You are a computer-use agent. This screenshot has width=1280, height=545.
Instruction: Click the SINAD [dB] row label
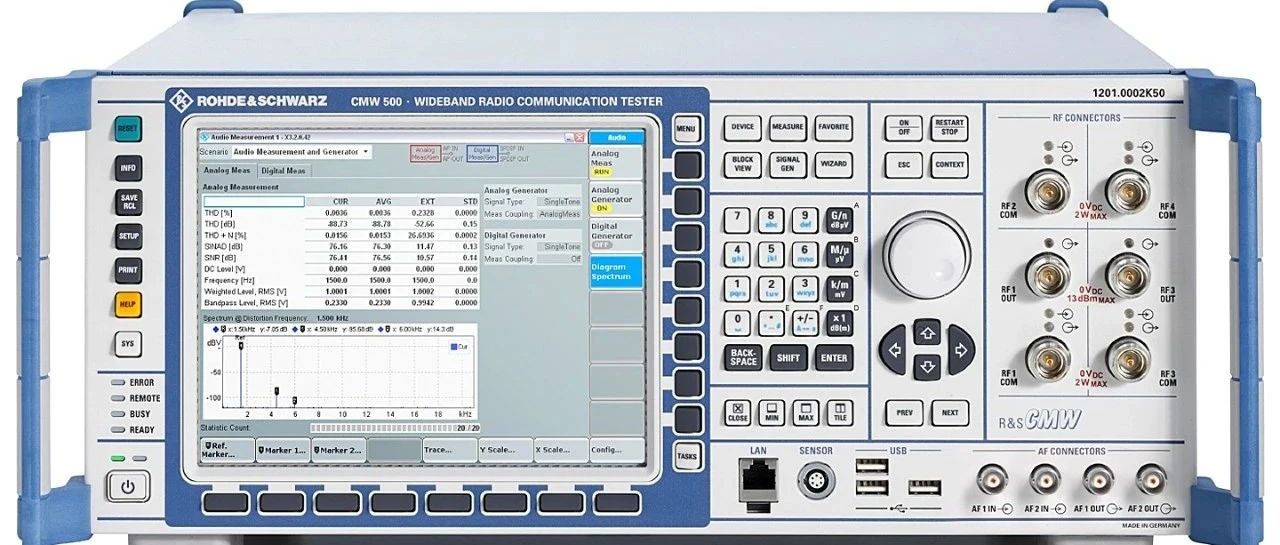point(223,246)
